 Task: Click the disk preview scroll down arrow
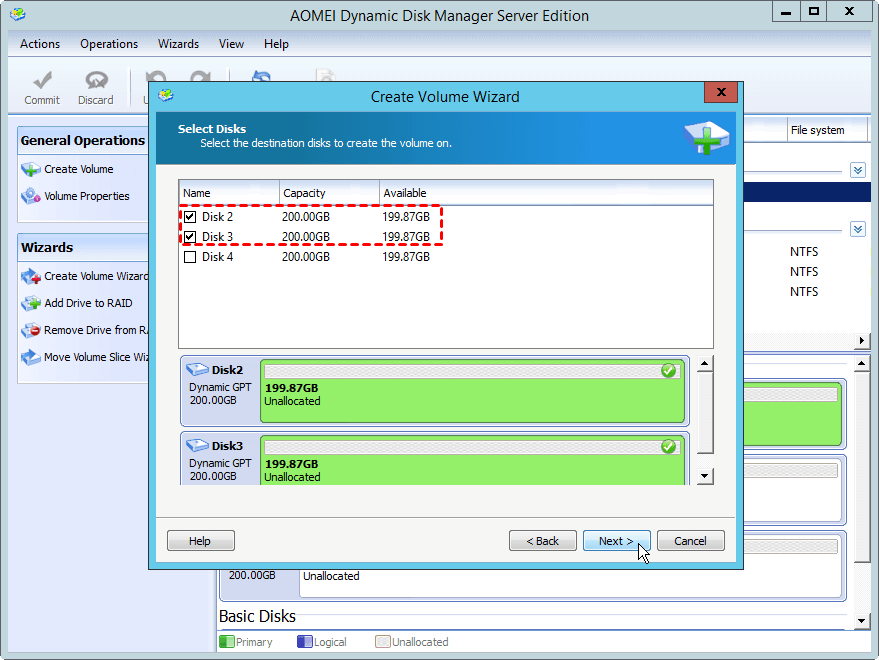click(705, 477)
